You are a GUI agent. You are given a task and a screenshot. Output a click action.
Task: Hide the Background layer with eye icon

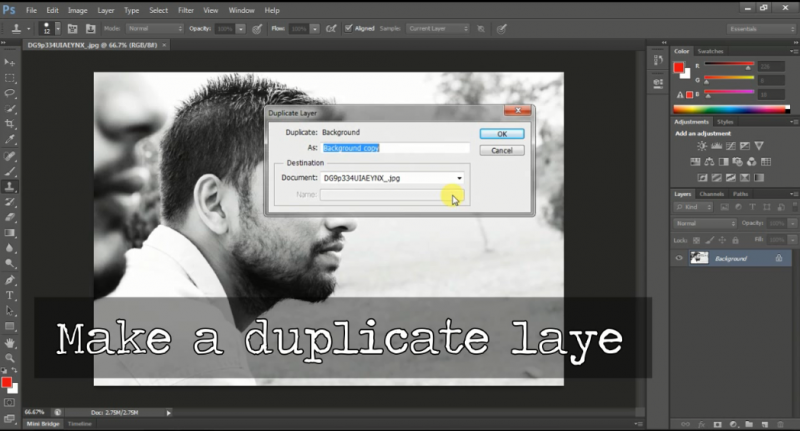coord(680,258)
